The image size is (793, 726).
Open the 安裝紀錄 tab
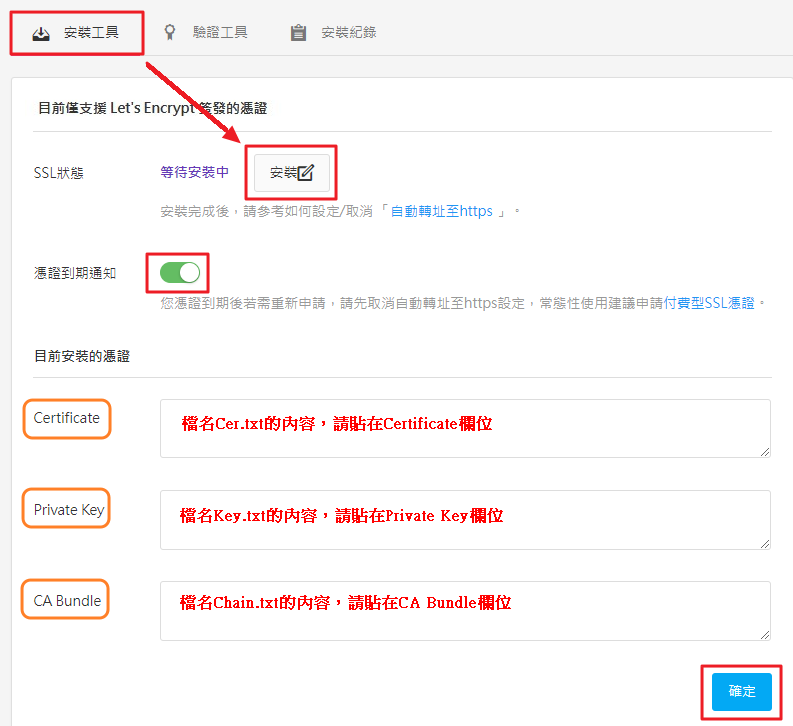348,33
